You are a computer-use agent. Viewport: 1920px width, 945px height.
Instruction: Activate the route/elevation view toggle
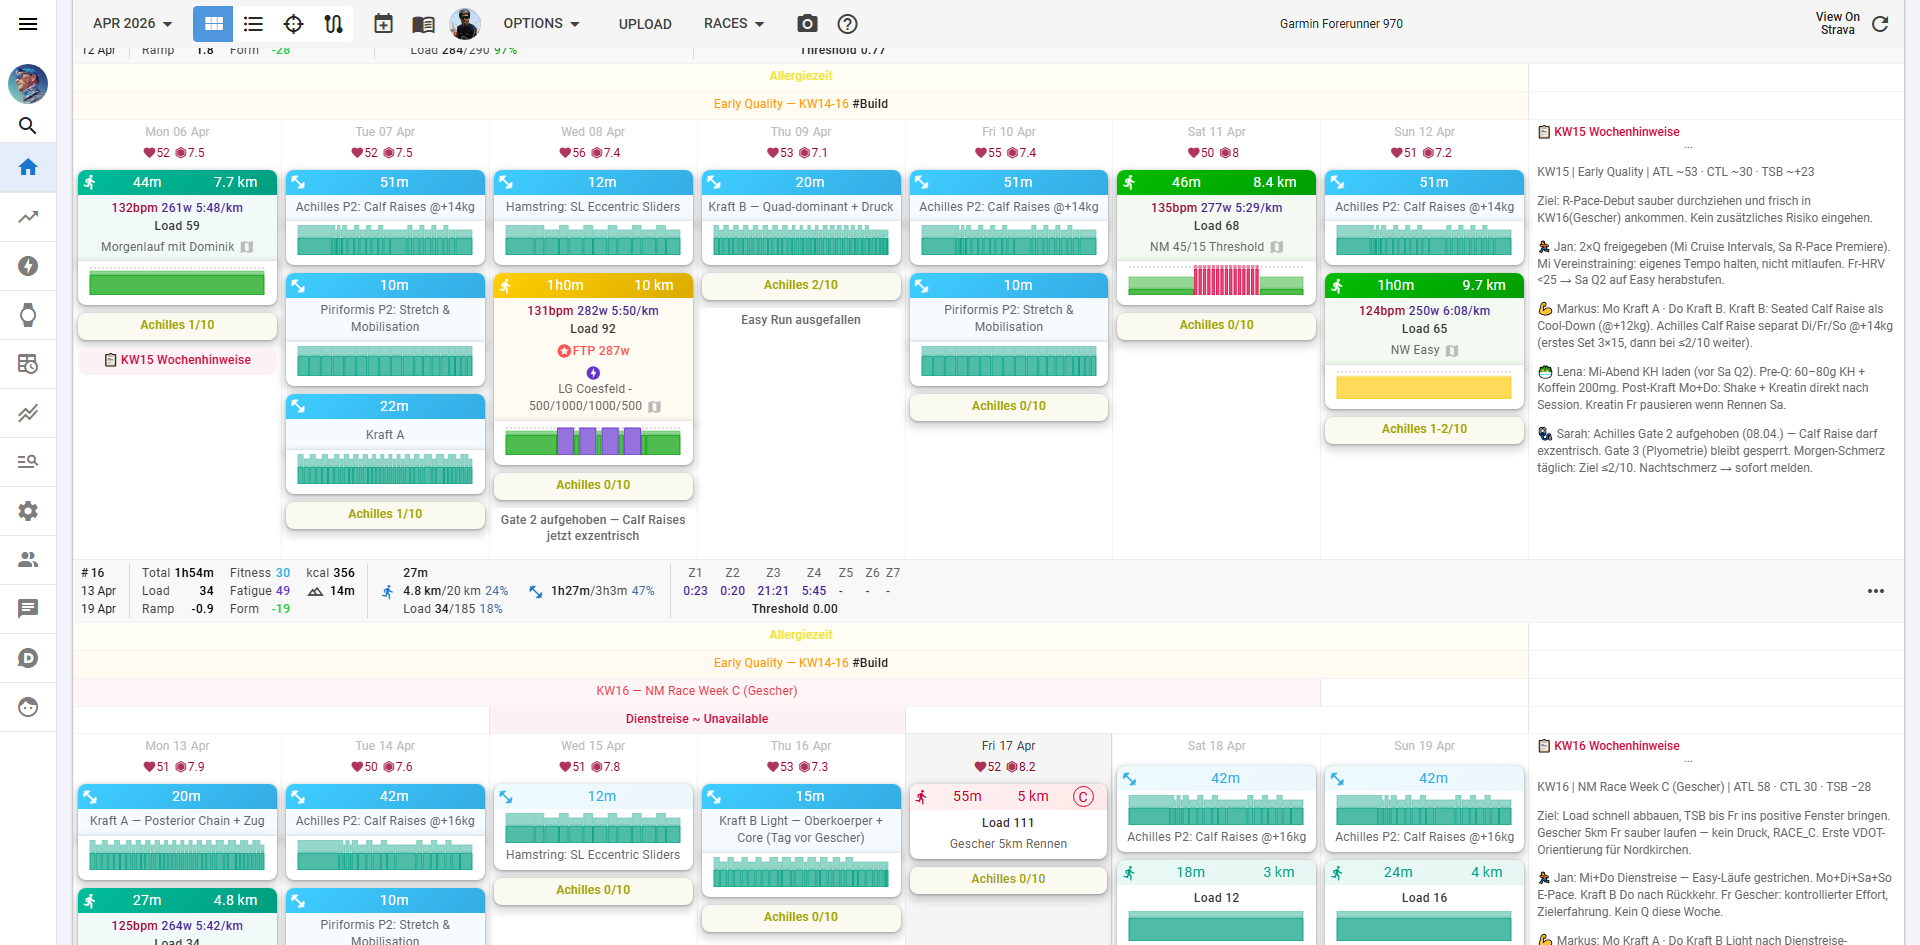(333, 23)
